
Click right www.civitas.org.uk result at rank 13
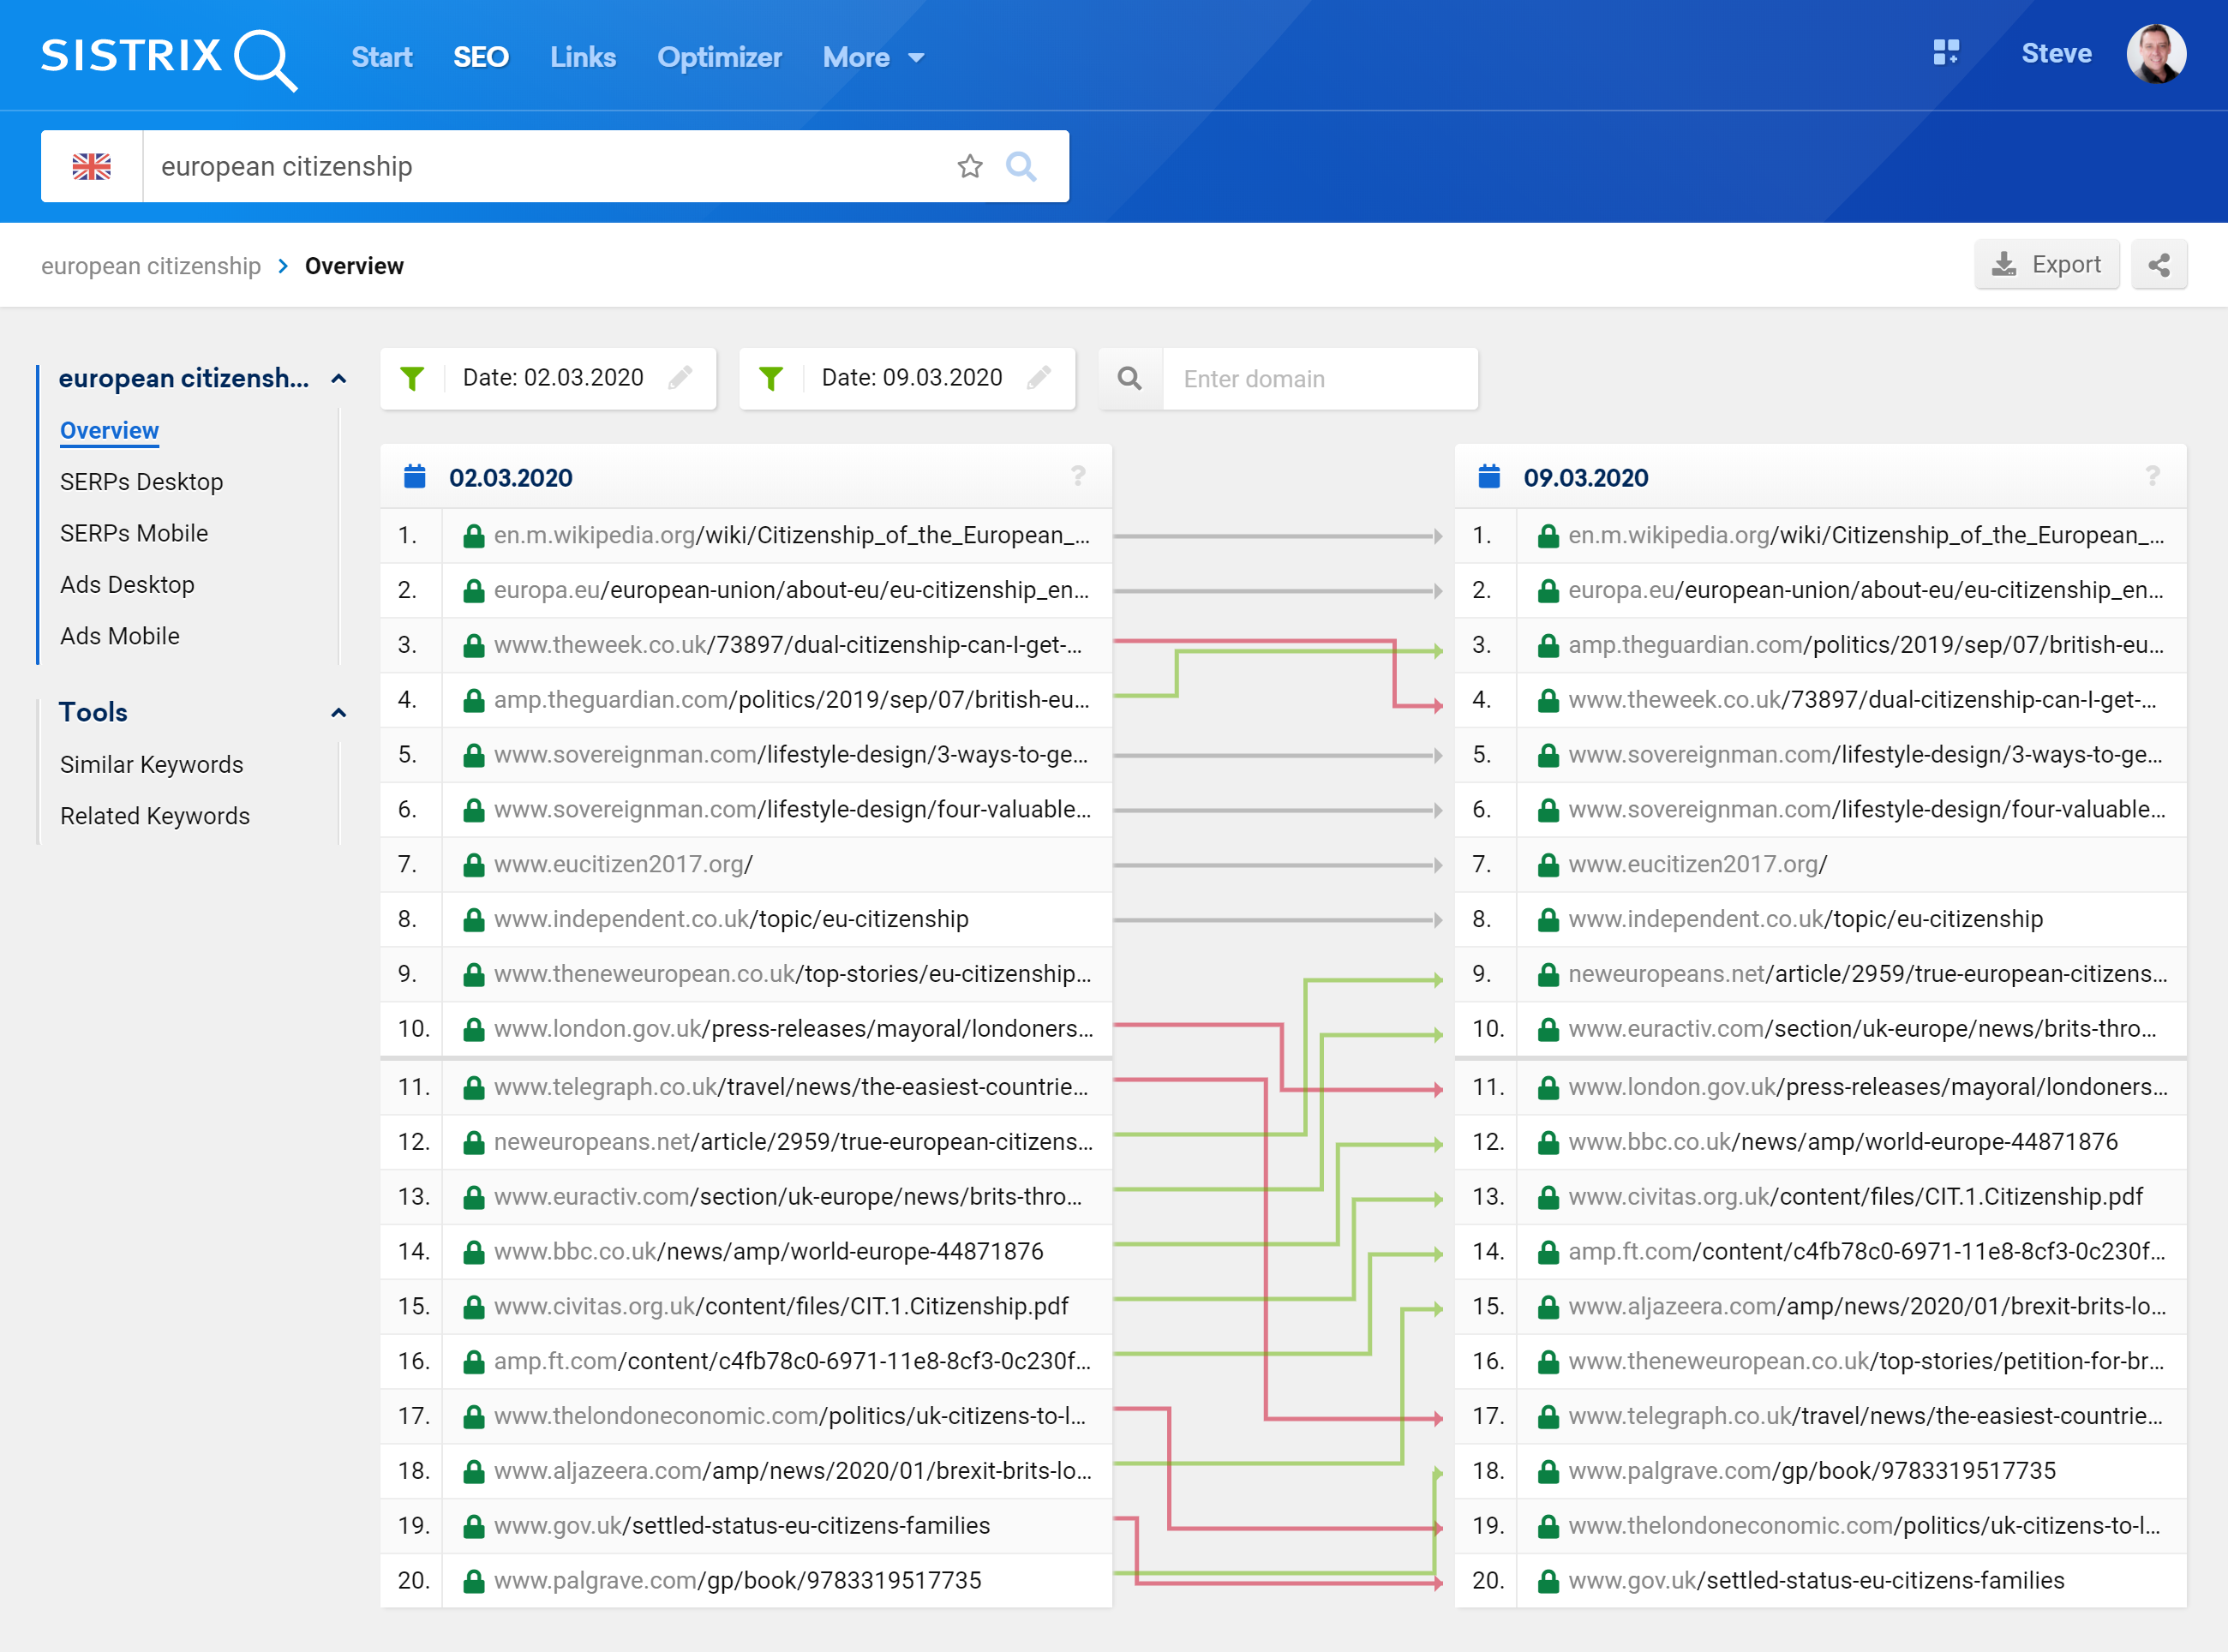tap(1855, 1197)
